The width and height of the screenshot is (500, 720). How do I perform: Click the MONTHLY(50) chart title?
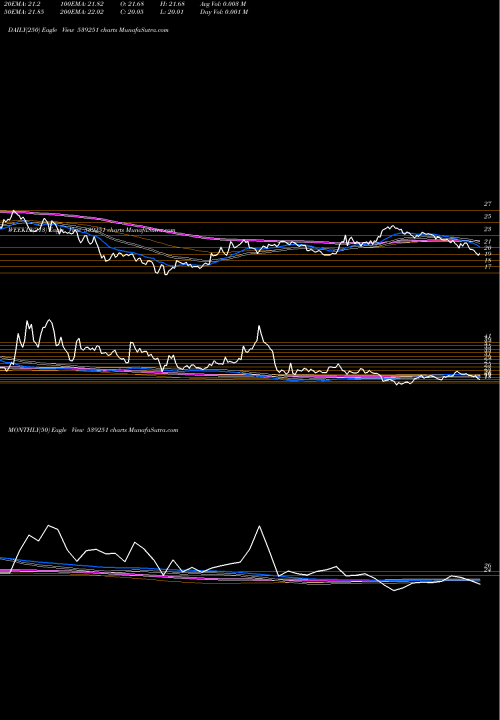(93, 430)
